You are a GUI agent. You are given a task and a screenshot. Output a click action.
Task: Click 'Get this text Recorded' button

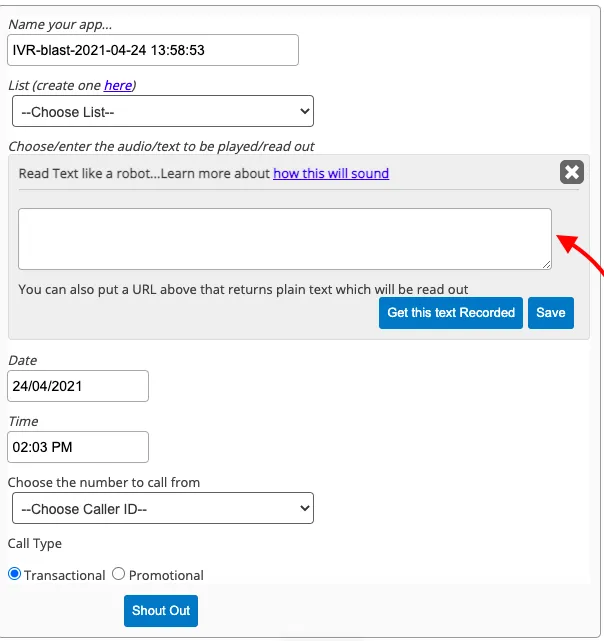[451, 313]
